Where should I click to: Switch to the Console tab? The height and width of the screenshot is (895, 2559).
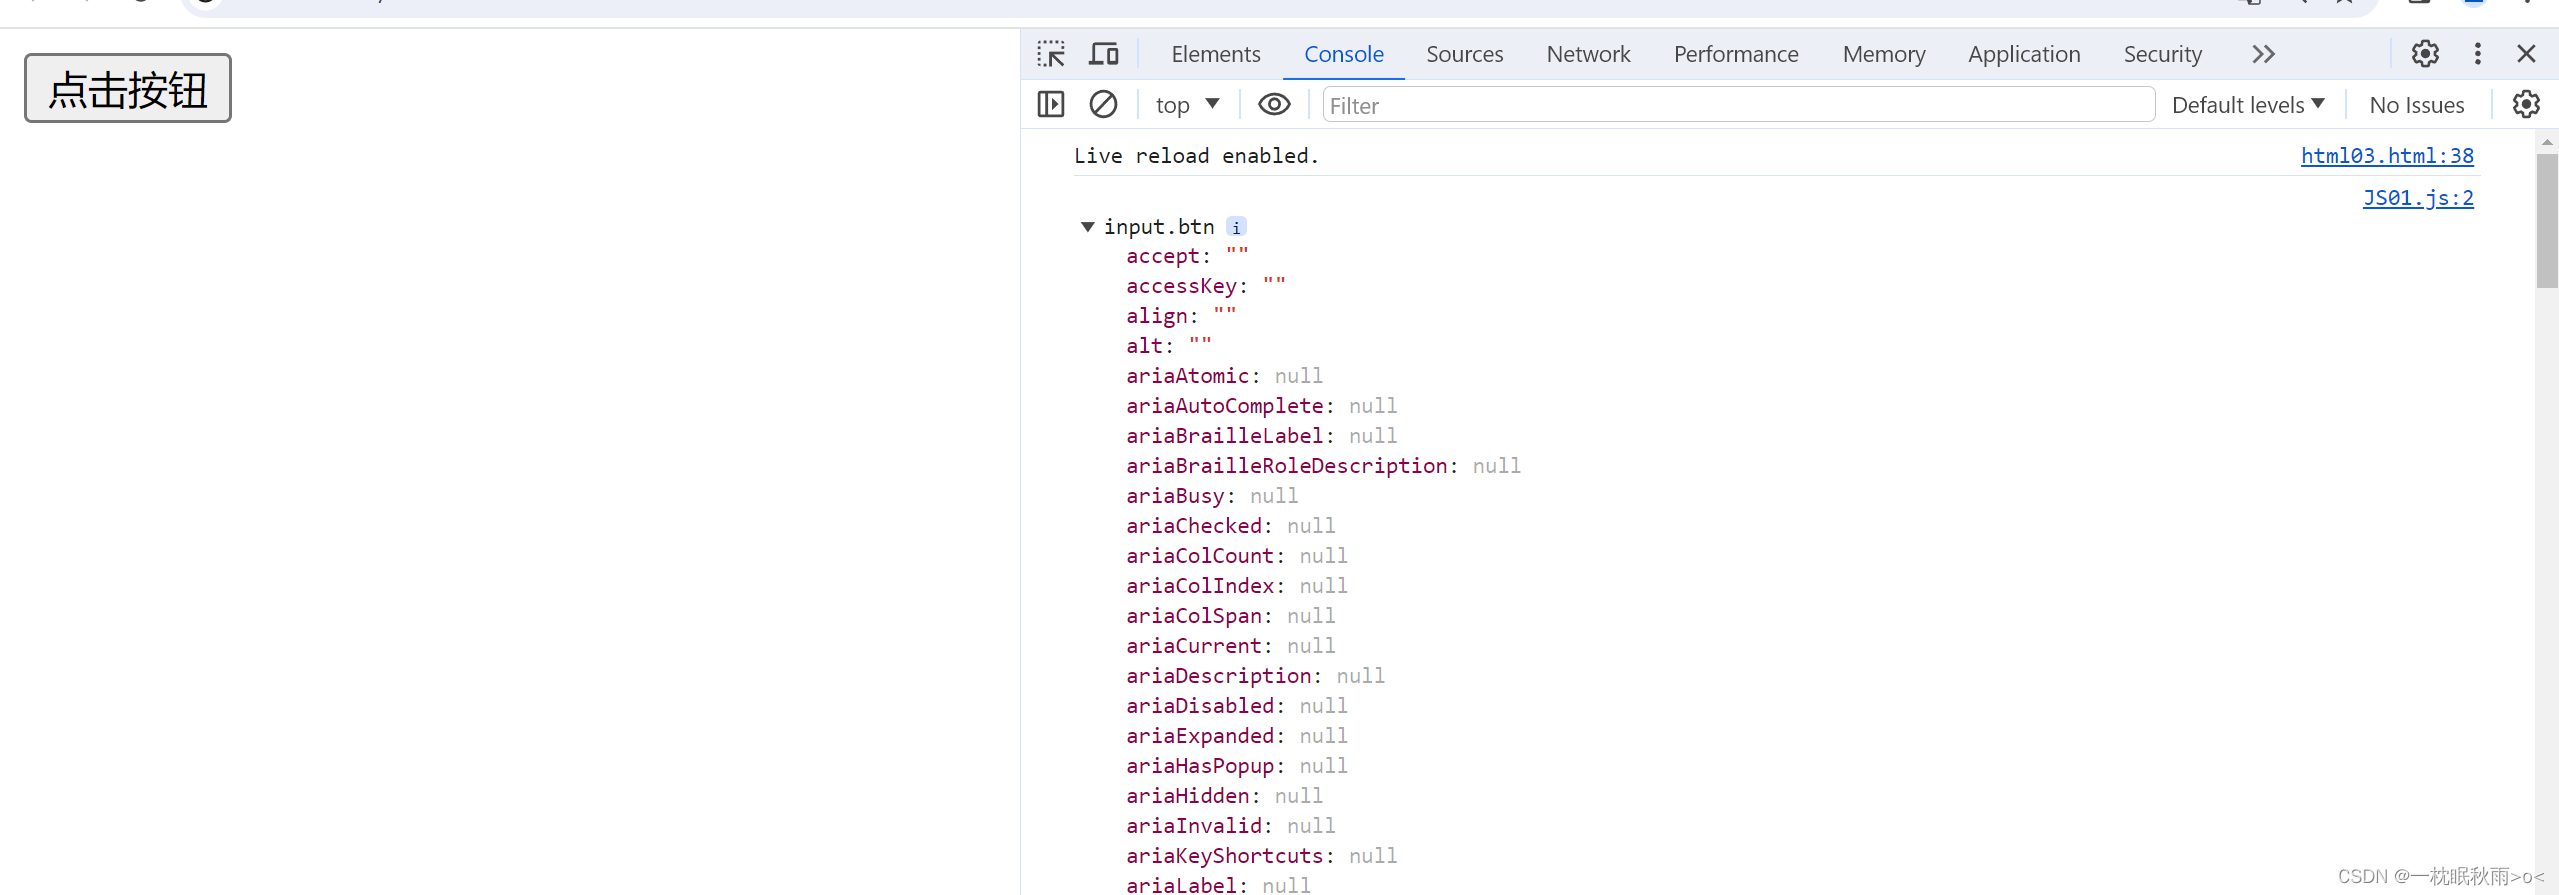1343,54
